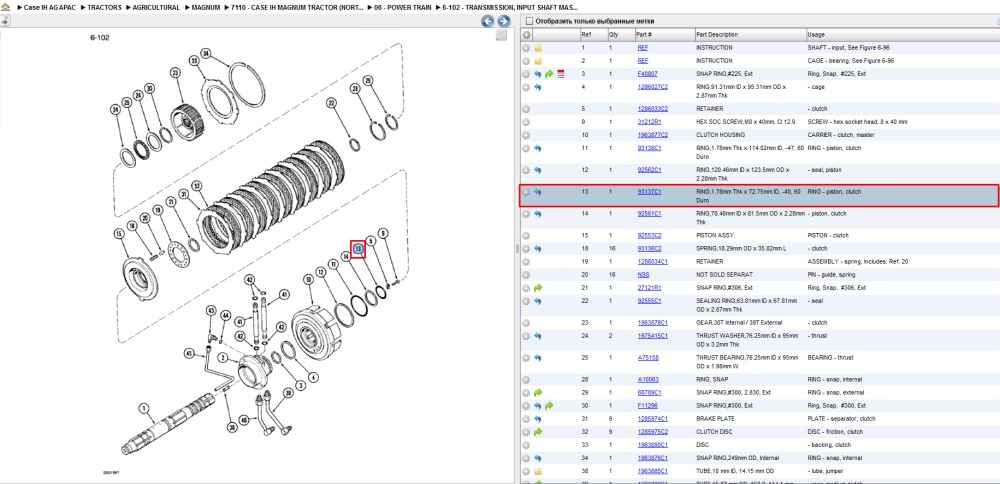Click the blue arrow icon in Ref 11 row
The height and width of the screenshot is (484, 1000).
538,148
